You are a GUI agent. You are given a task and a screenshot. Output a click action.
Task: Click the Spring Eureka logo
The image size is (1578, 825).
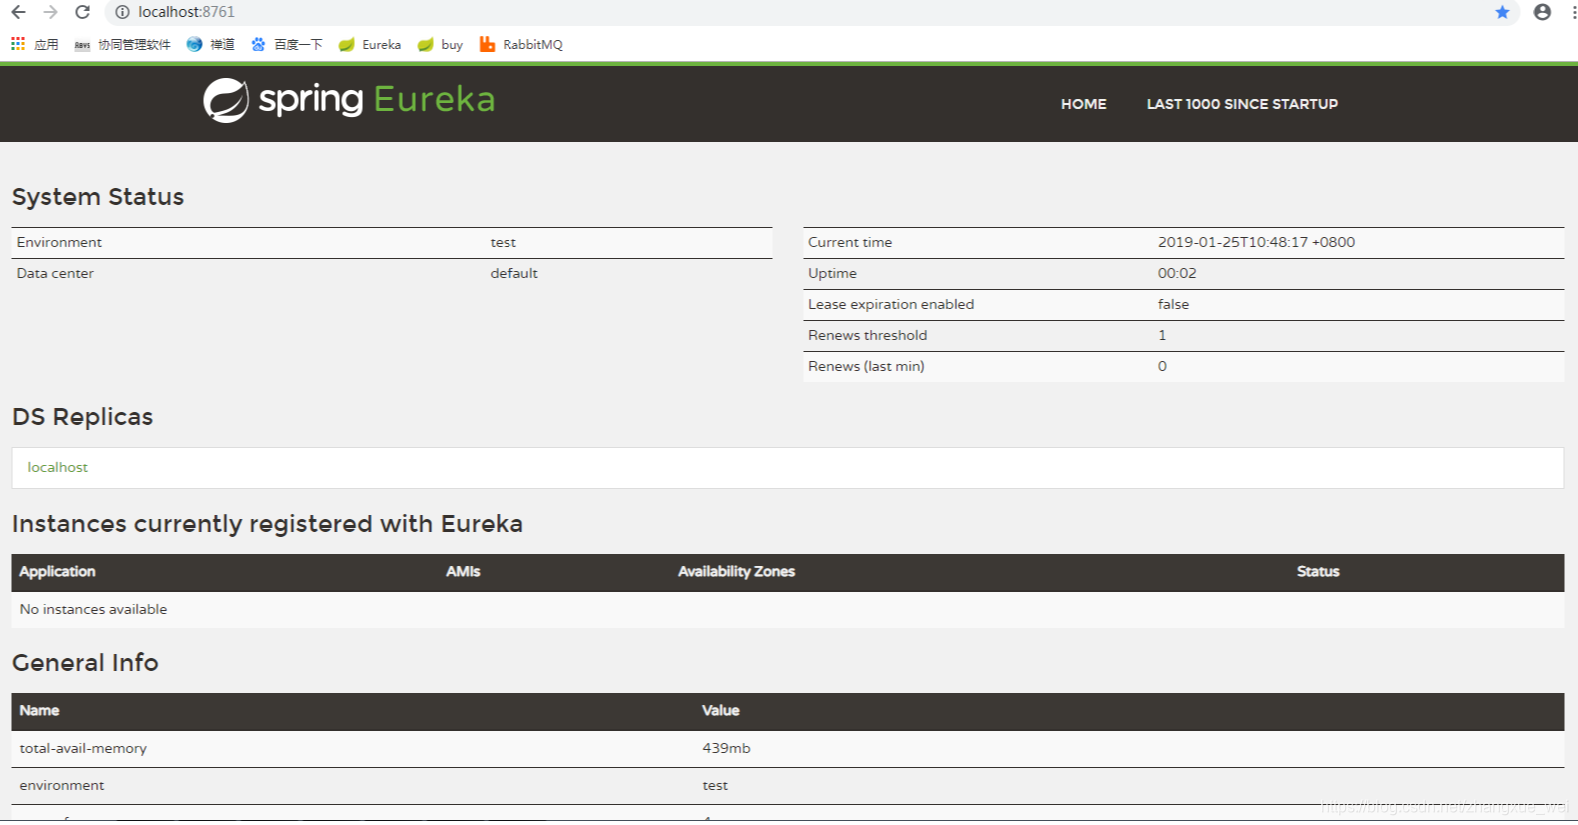point(349,100)
